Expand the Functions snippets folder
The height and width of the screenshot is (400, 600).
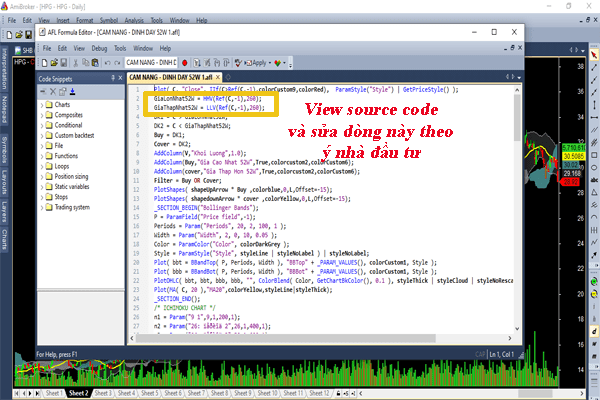[42, 156]
